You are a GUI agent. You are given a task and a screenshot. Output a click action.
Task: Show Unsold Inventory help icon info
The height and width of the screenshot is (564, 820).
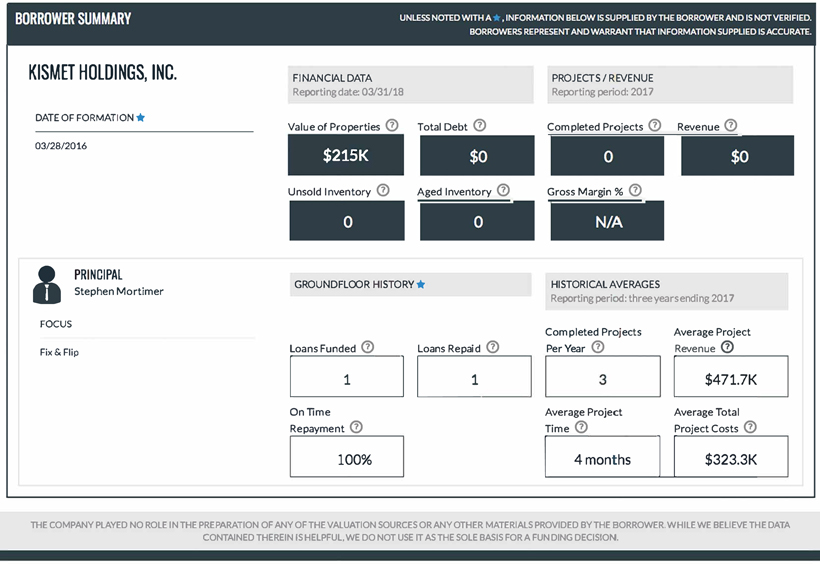coord(384,191)
